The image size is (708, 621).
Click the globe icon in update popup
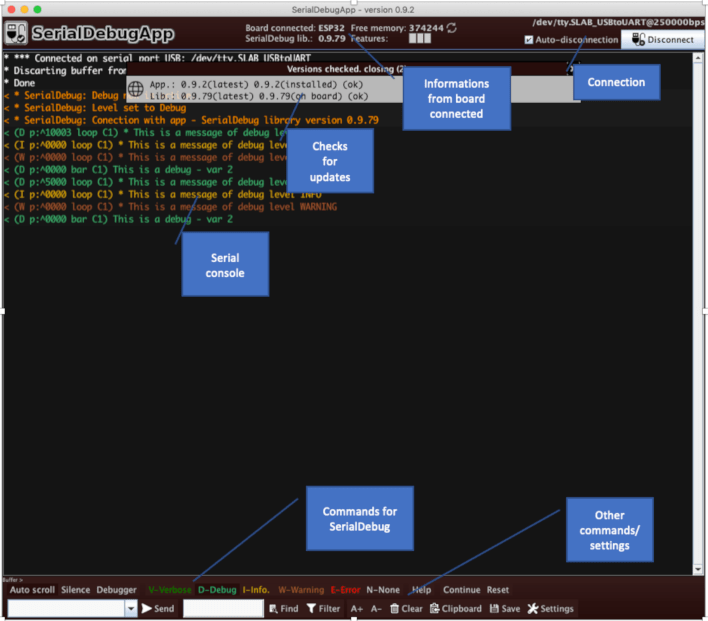click(136, 89)
